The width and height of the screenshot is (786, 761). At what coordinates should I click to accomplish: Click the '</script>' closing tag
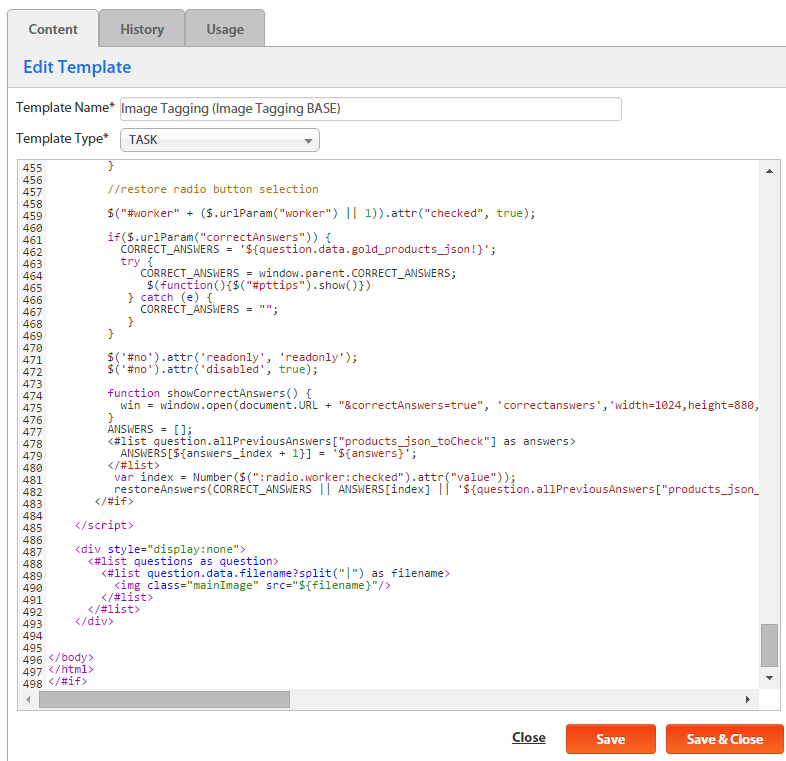tap(104, 525)
